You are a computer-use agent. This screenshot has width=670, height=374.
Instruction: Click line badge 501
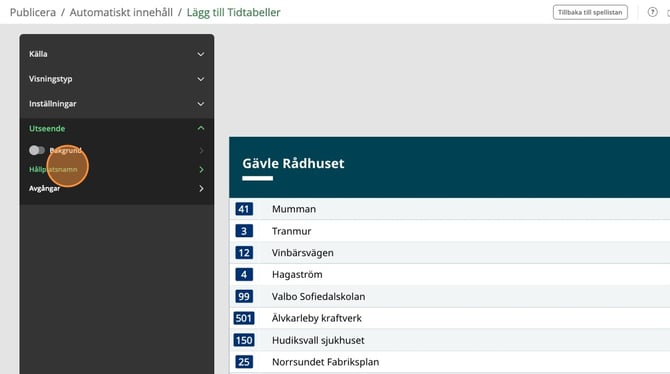pyautogui.click(x=244, y=318)
